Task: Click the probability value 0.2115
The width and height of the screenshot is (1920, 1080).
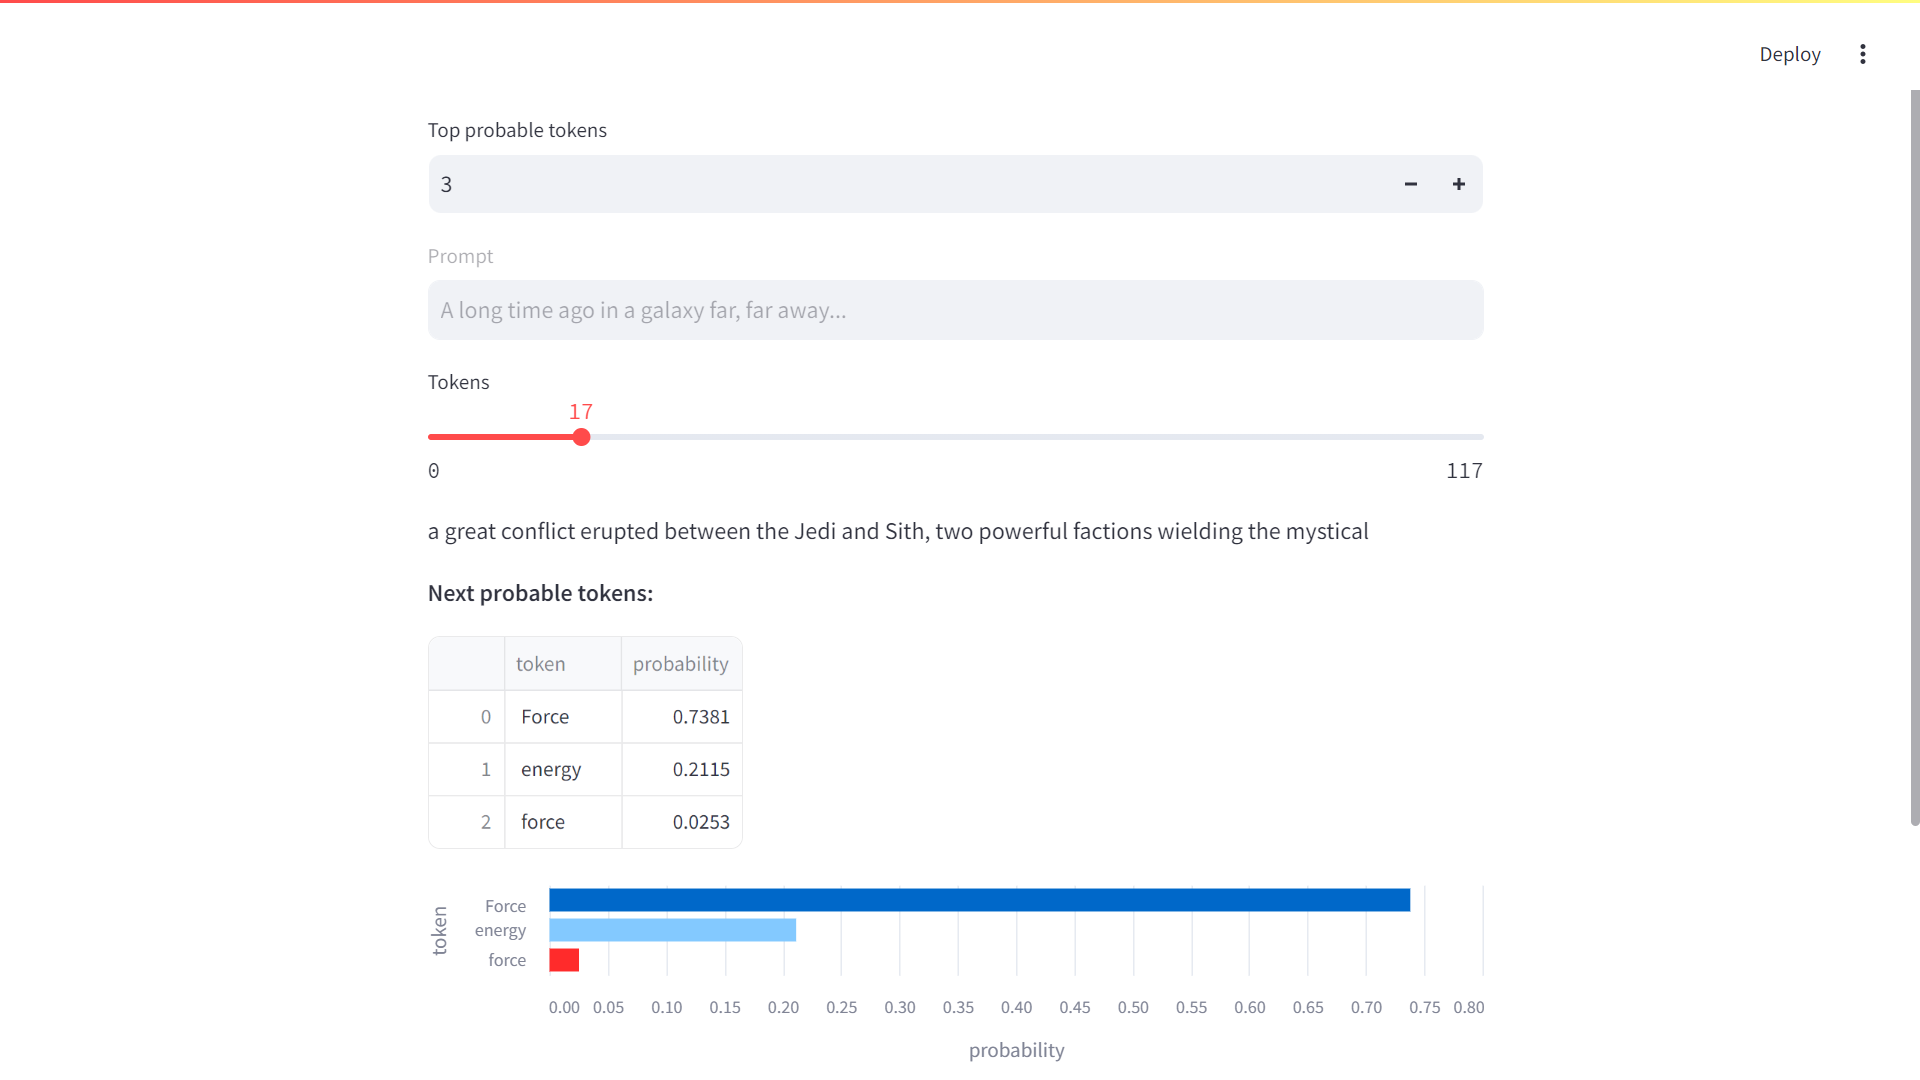Action: click(x=682, y=770)
